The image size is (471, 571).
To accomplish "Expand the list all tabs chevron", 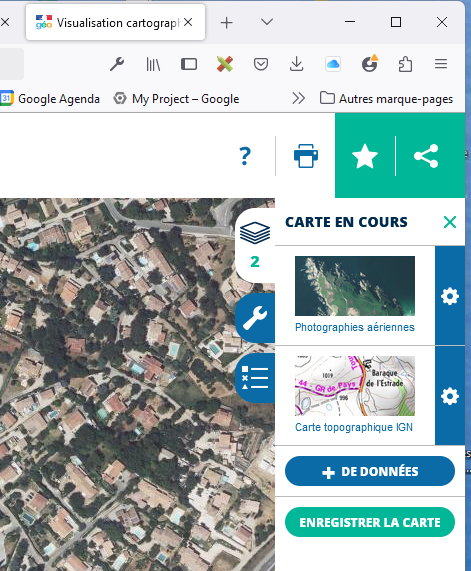I will 267,22.
